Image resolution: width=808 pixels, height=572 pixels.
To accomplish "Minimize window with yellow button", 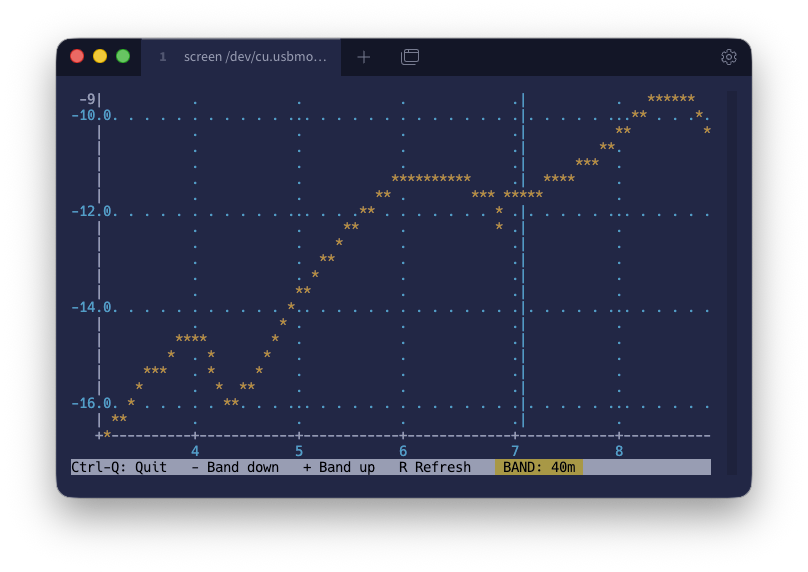I will [x=100, y=56].
